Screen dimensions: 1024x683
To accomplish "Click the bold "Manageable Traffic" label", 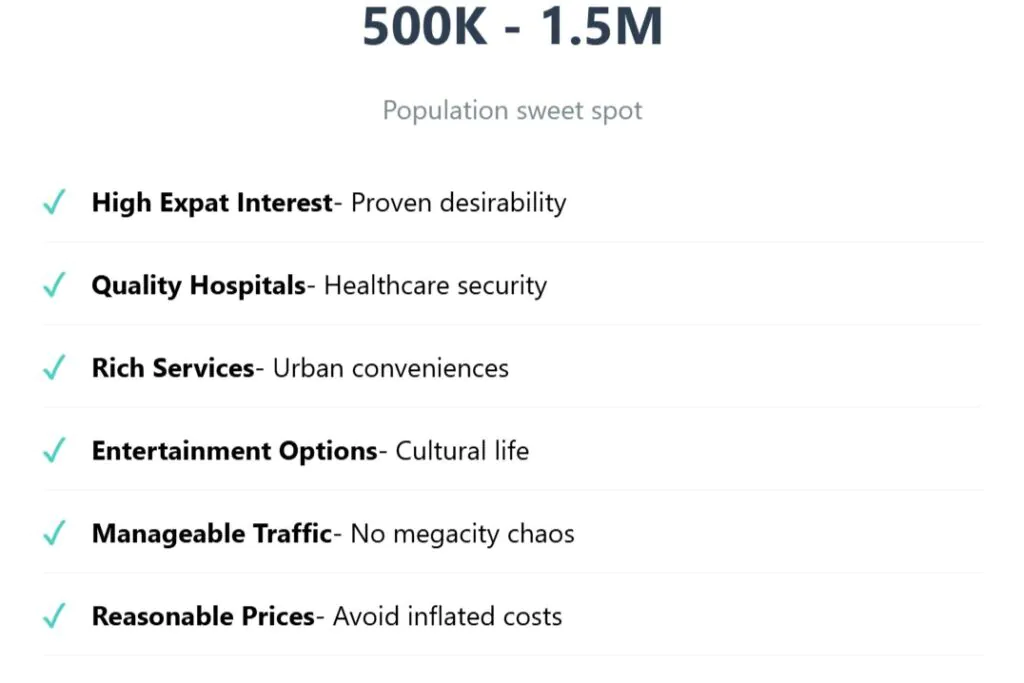I will [x=212, y=534].
